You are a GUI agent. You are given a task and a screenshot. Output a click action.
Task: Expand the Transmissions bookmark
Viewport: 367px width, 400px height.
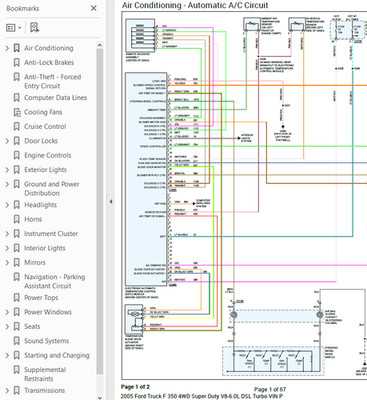click(7, 390)
